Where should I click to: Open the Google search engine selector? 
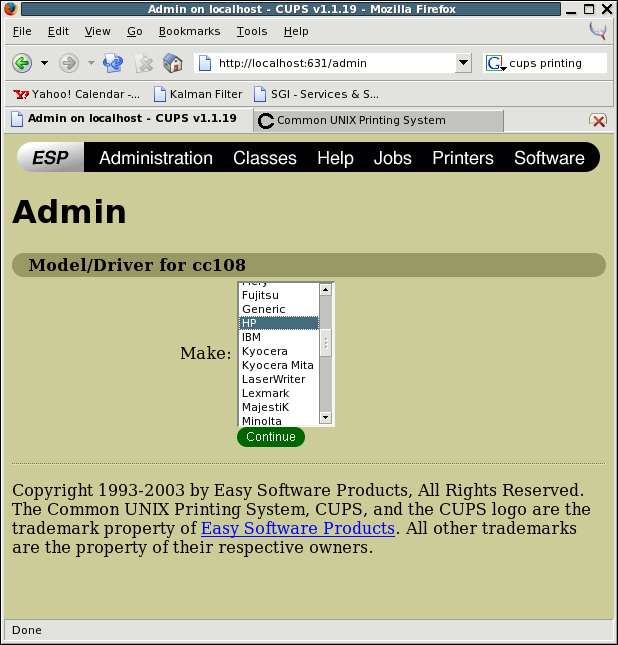pyautogui.click(x=495, y=63)
